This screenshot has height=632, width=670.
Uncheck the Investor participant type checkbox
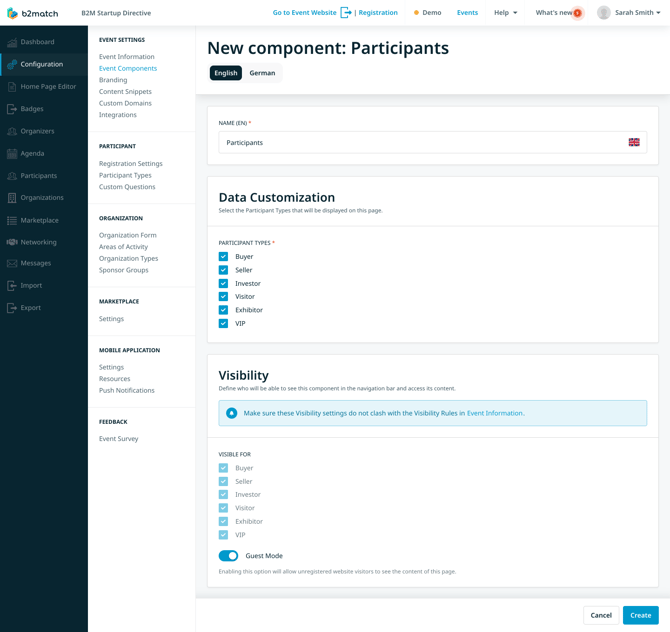coord(223,284)
